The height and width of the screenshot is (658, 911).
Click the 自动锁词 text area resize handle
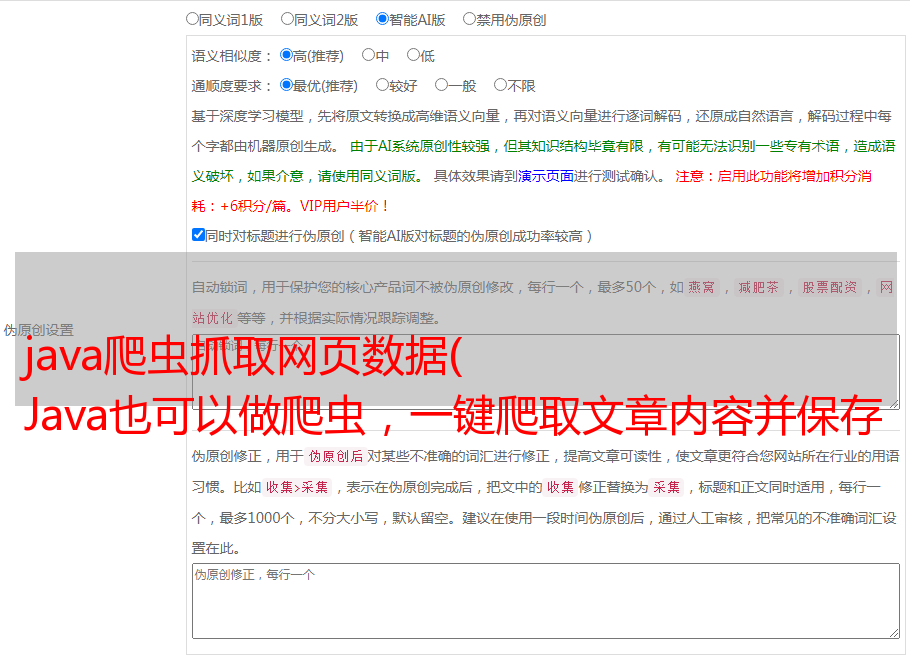coord(893,402)
